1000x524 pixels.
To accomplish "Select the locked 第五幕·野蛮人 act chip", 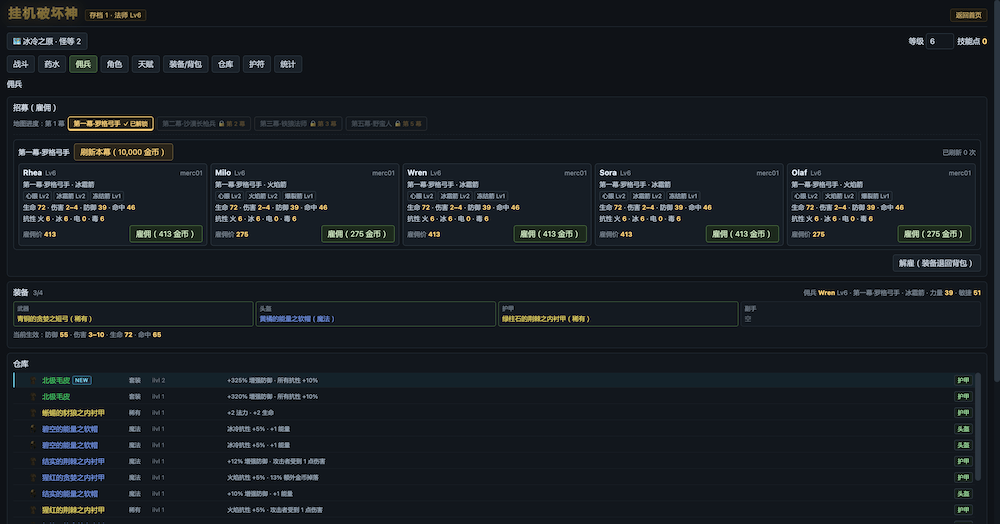I will tap(386, 124).
